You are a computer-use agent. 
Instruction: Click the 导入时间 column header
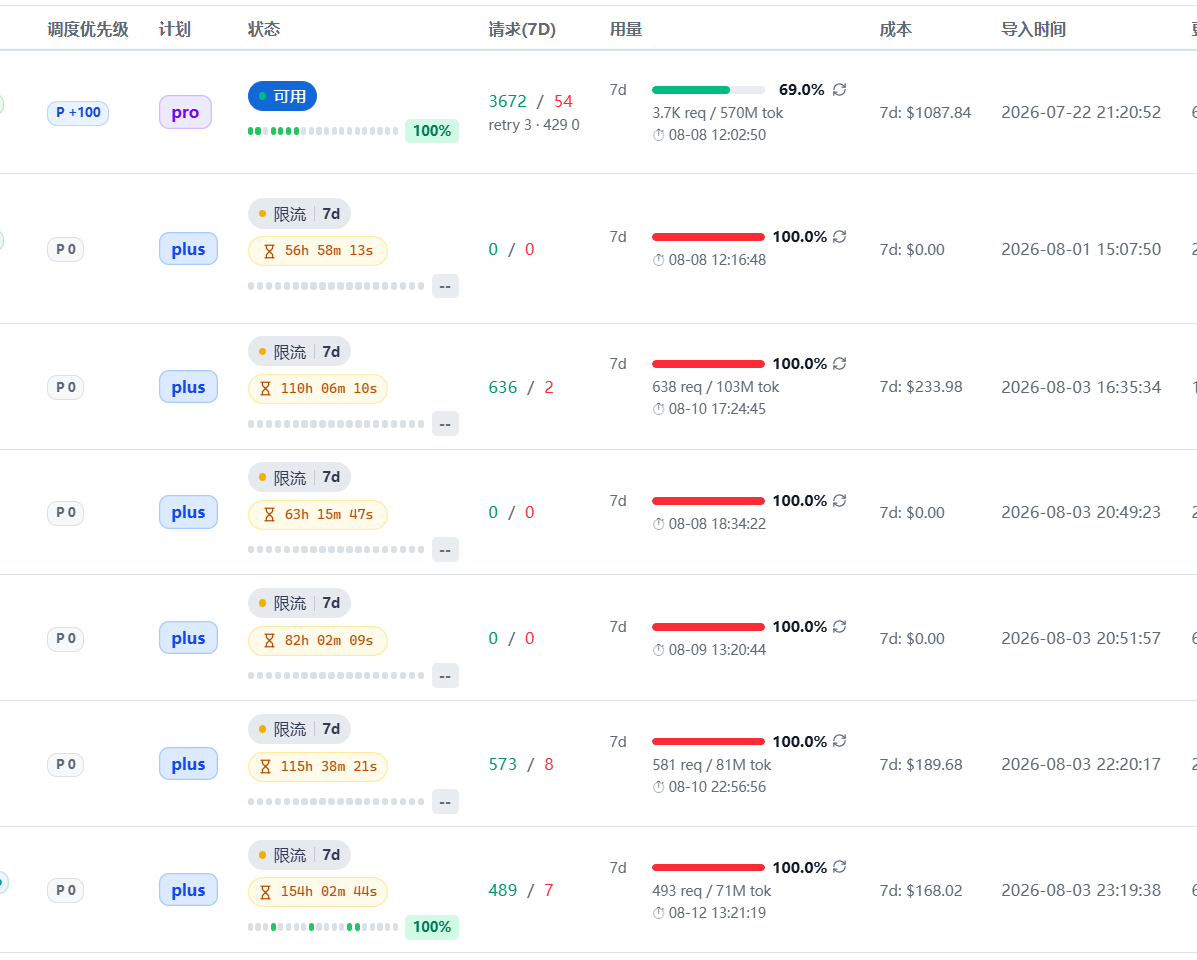coord(1034,29)
